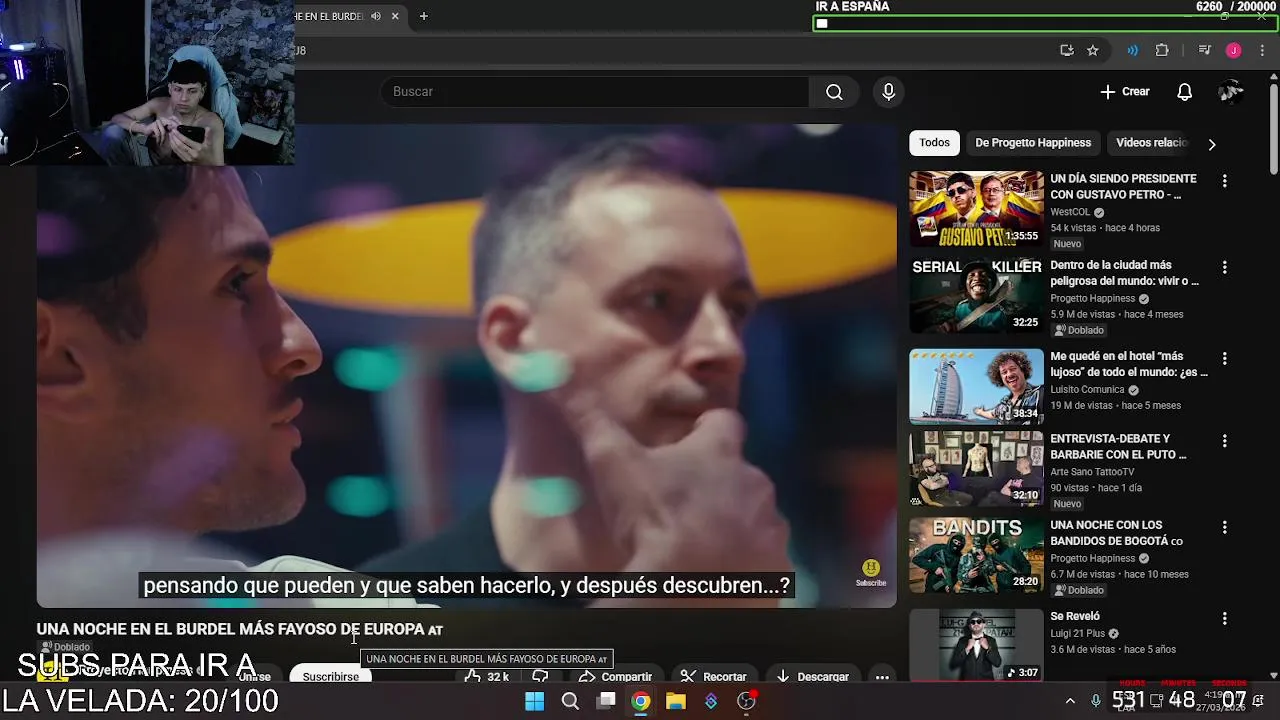Open Windows taskbar search
The width and height of the screenshot is (1280, 720).
[x=570, y=701]
